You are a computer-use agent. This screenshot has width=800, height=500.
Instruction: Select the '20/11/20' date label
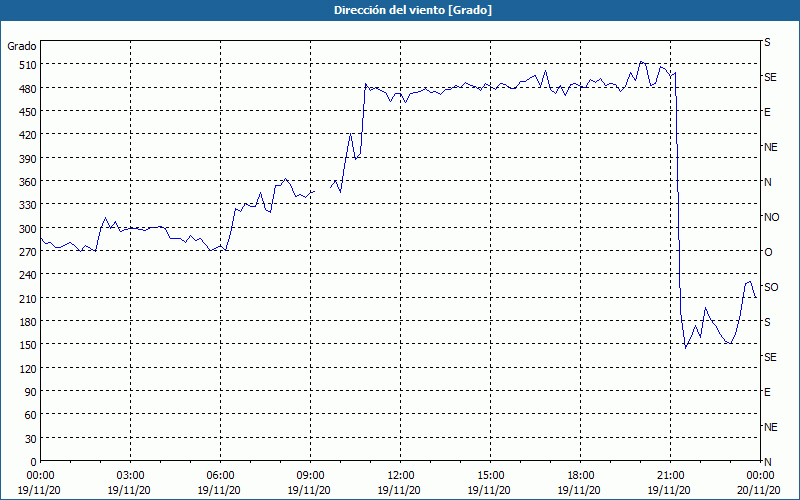[x=759, y=490]
